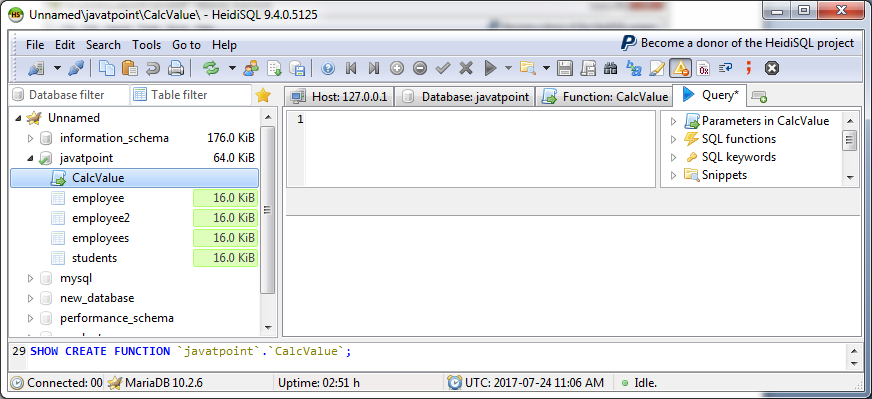Image resolution: width=872 pixels, height=399 pixels.
Task: Switch to the Database: javatpoint tab
Action: (x=465, y=97)
